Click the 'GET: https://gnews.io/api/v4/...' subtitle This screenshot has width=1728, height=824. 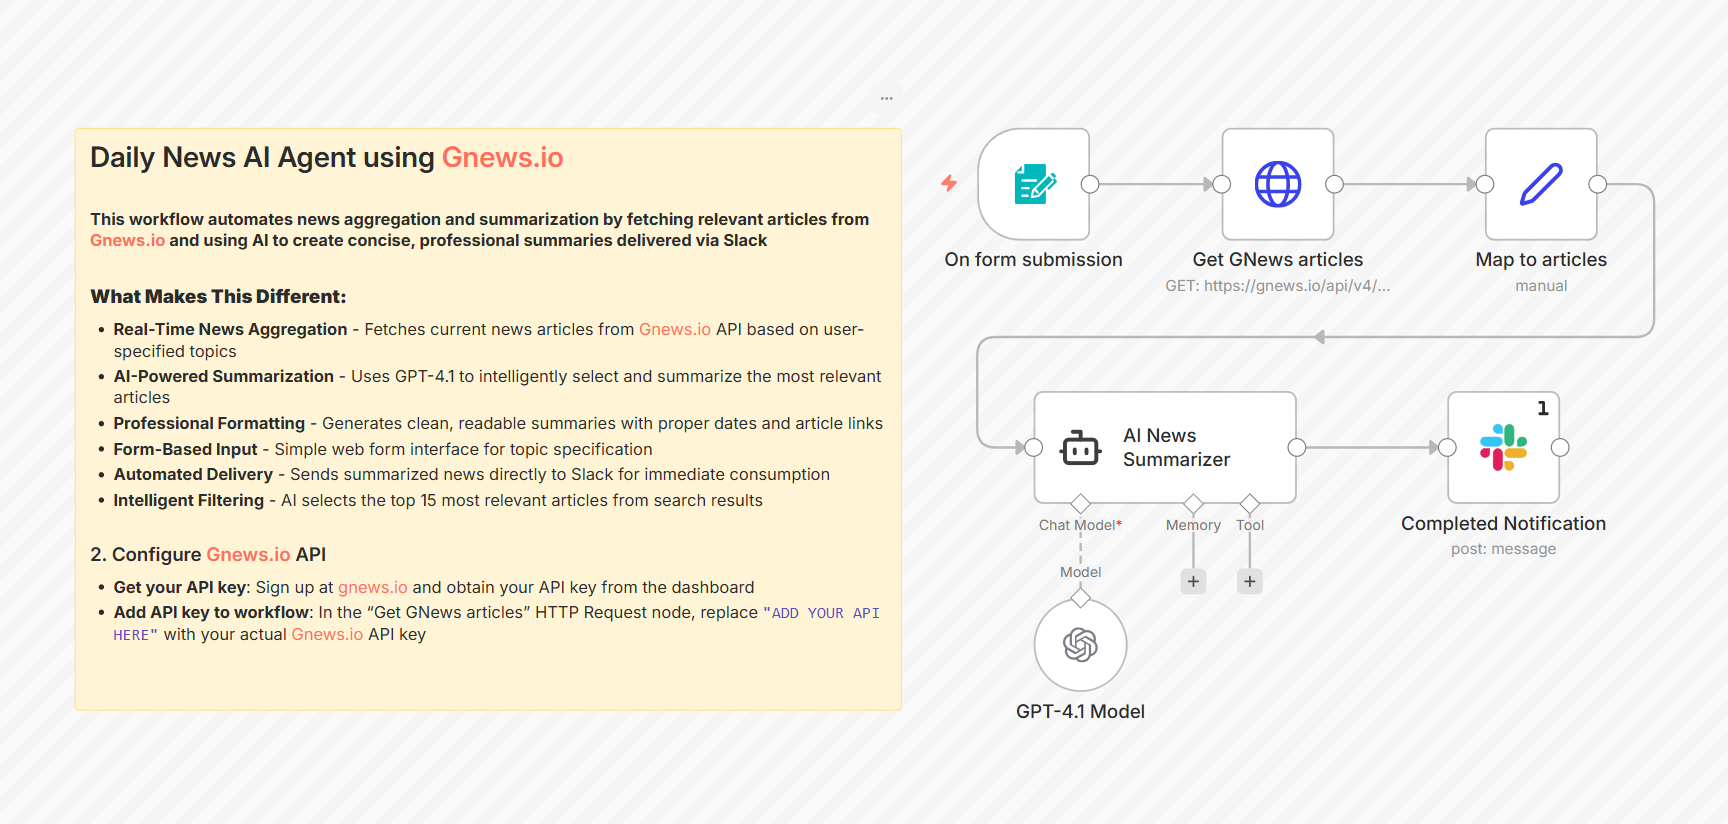tap(1278, 286)
